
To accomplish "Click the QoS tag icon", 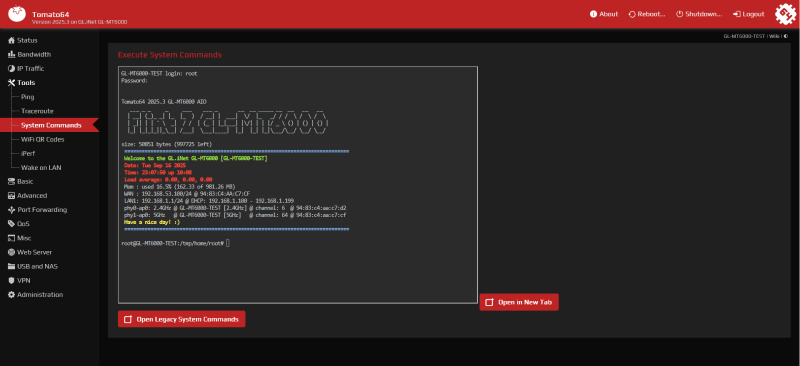I will (11, 224).
